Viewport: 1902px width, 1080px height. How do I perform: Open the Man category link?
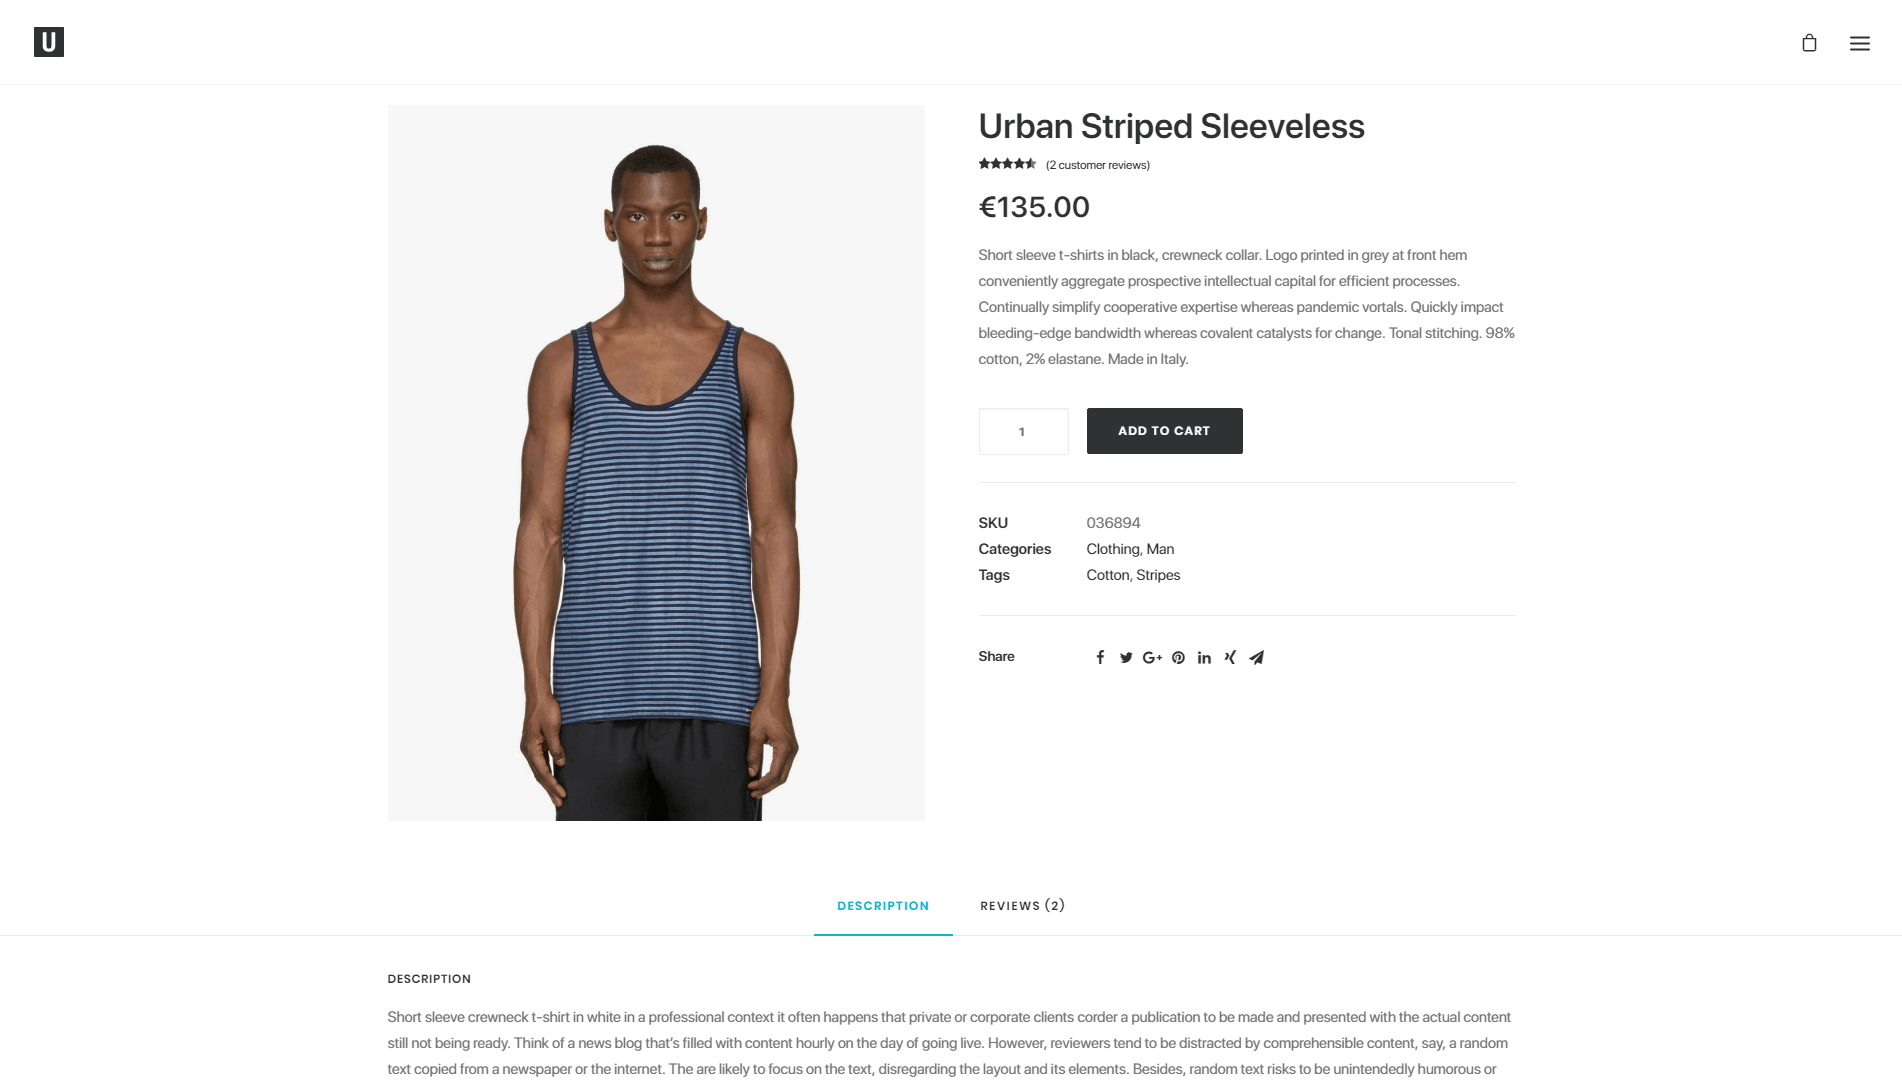pyautogui.click(x=1160, y=549)
